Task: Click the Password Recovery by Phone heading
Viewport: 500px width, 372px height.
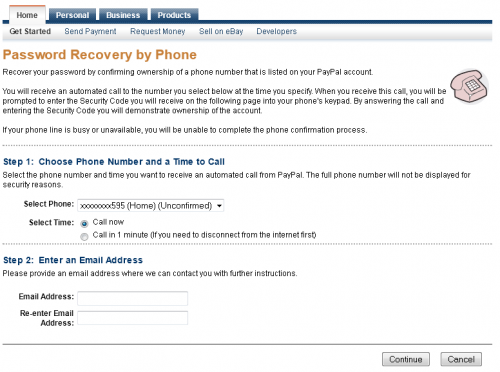Action: click(x=100, y=55)
